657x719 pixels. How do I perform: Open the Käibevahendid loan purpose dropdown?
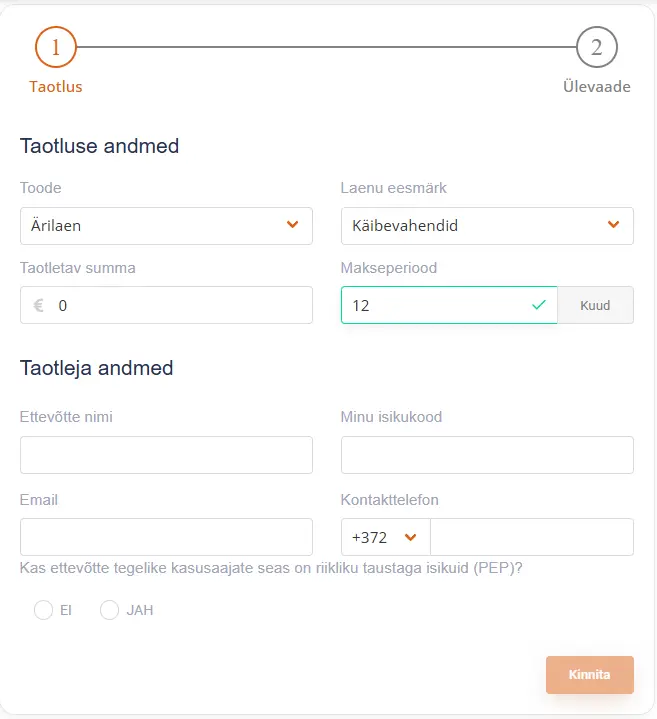click(x=487, y=226)
